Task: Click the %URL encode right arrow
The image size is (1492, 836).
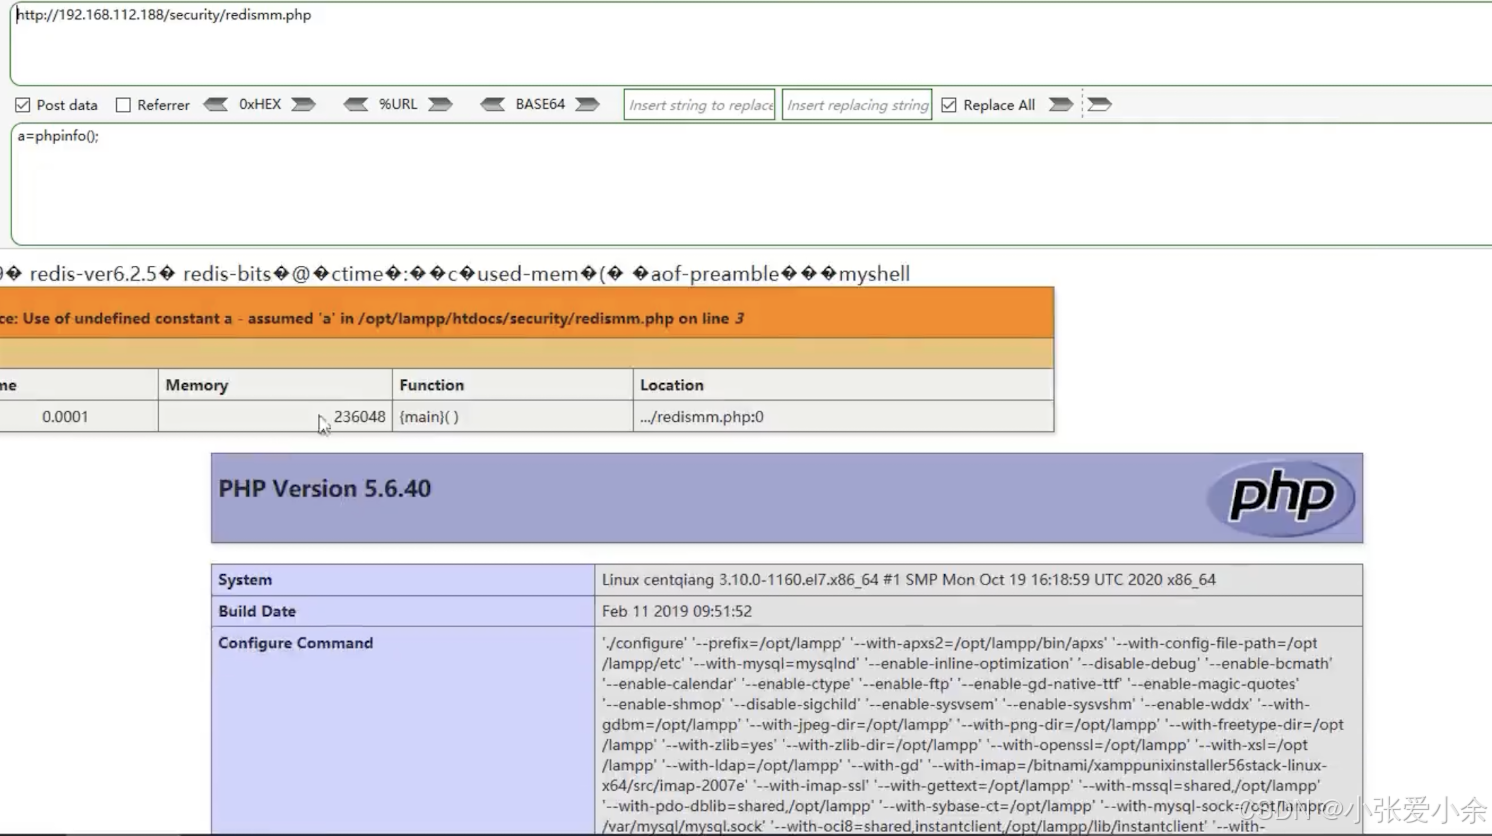Action: [441, 104]
